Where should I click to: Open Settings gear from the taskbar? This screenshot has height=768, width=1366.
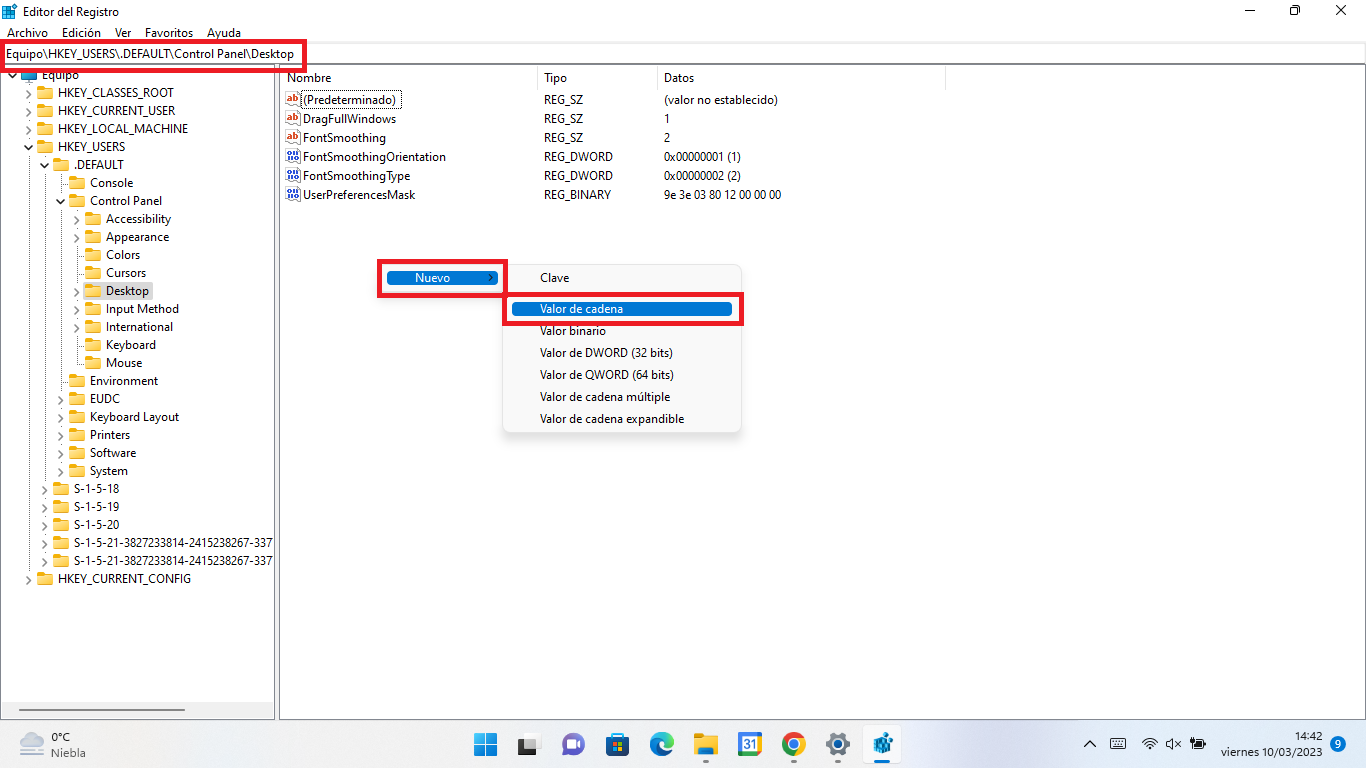click(837, 744)
